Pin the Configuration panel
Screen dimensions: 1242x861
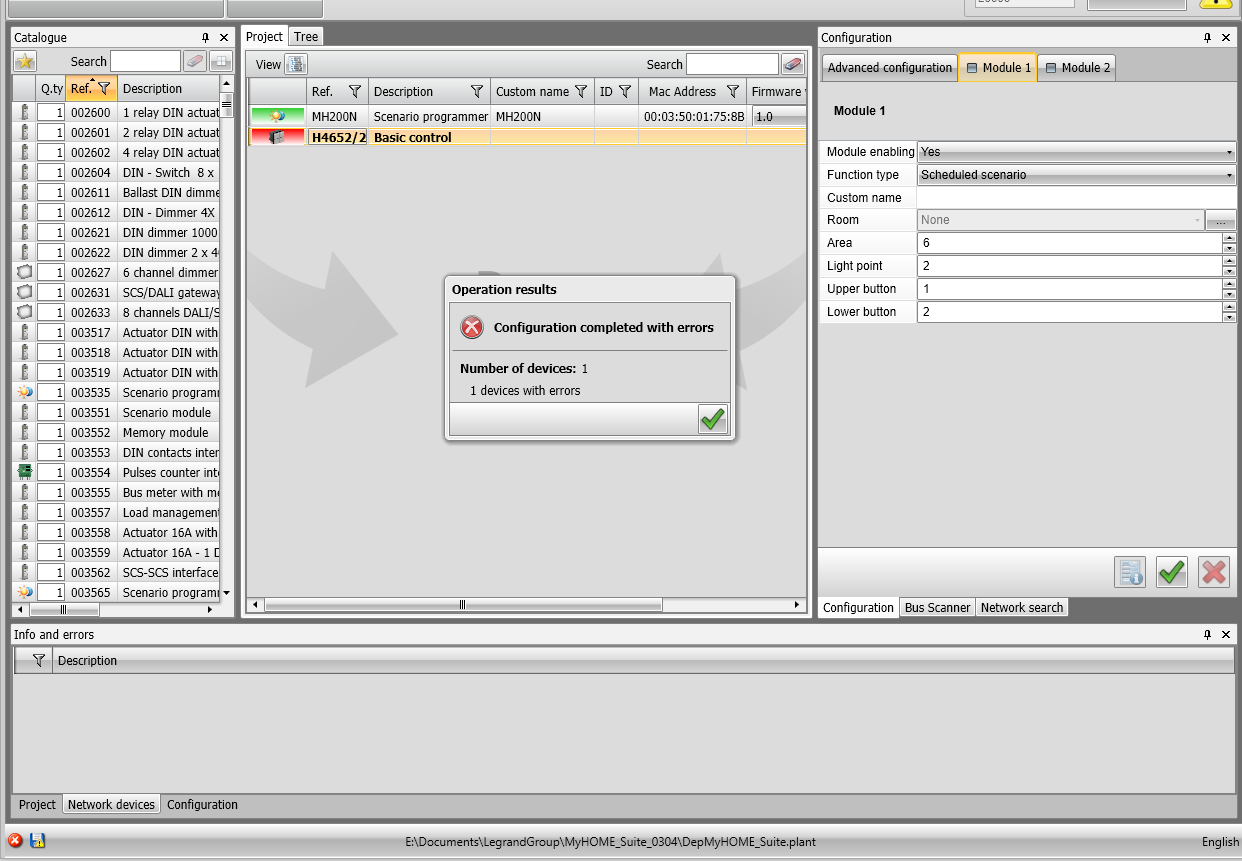1207,38
